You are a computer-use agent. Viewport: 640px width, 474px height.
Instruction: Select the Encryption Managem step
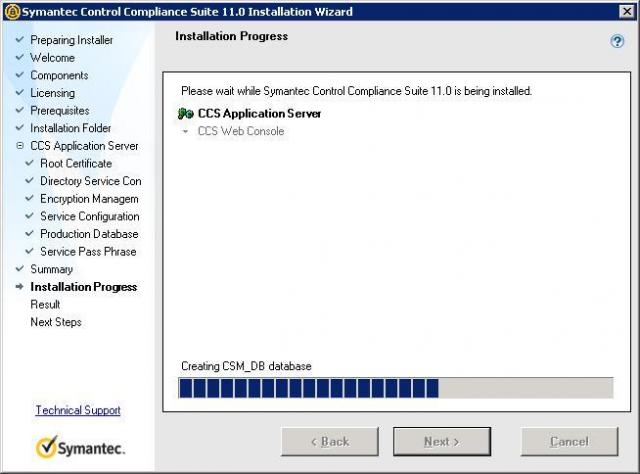[89, 199]
